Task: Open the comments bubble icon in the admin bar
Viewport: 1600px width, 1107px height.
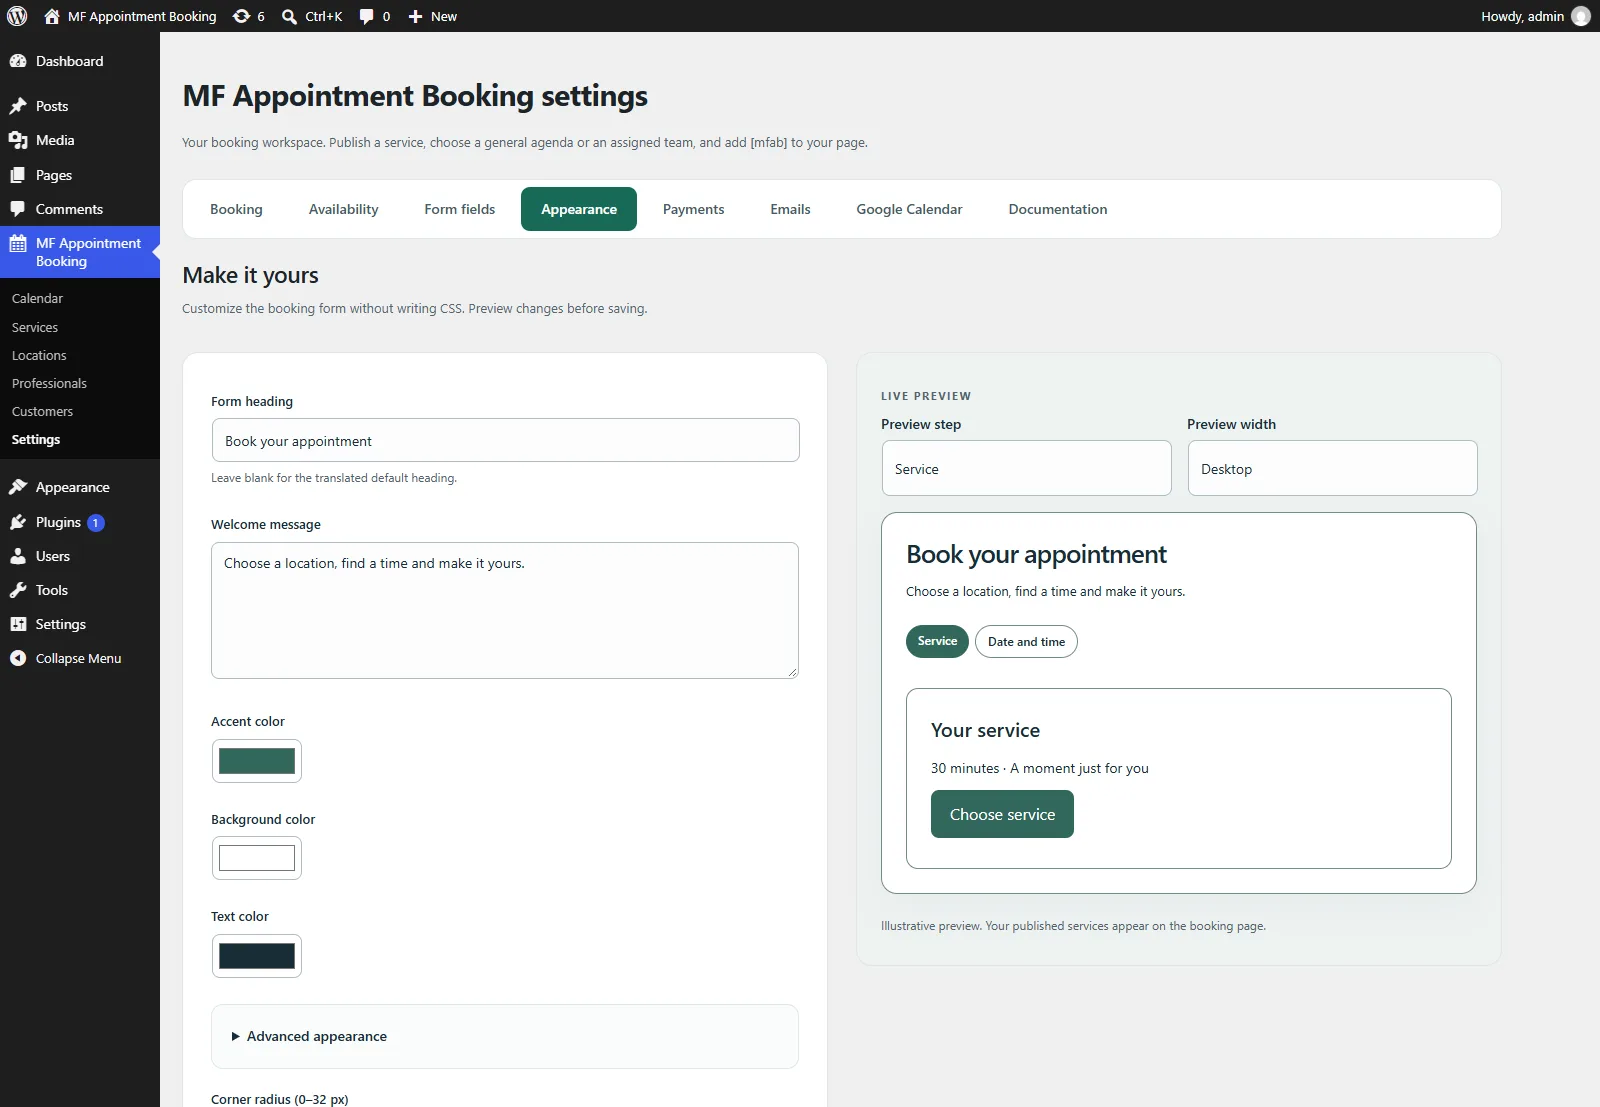Action: pos(366,16)
